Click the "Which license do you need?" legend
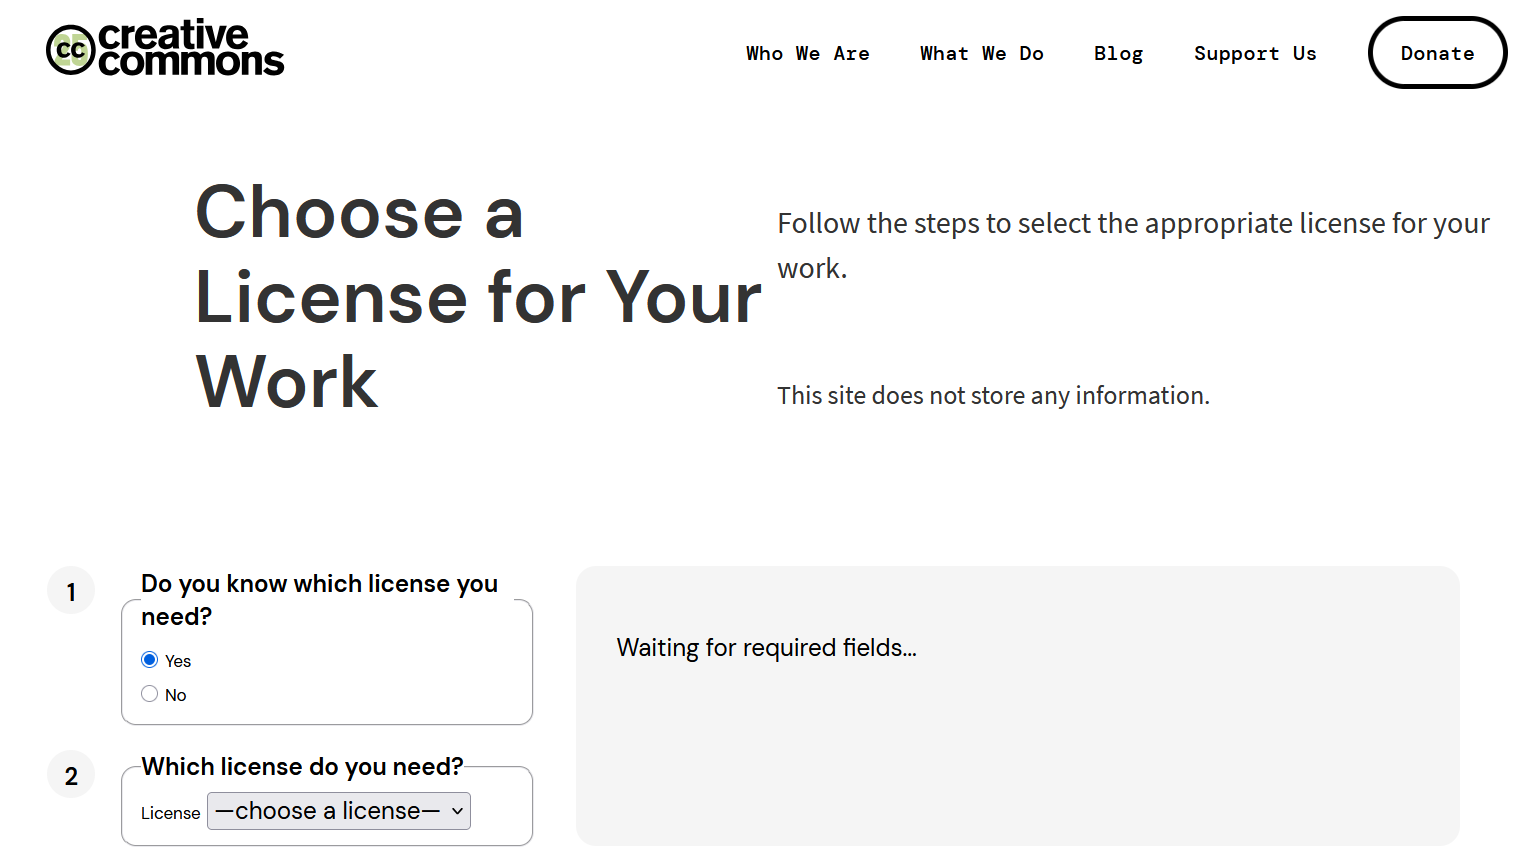The height and width of the screenshot is (853, 1522). coord(302,767)
